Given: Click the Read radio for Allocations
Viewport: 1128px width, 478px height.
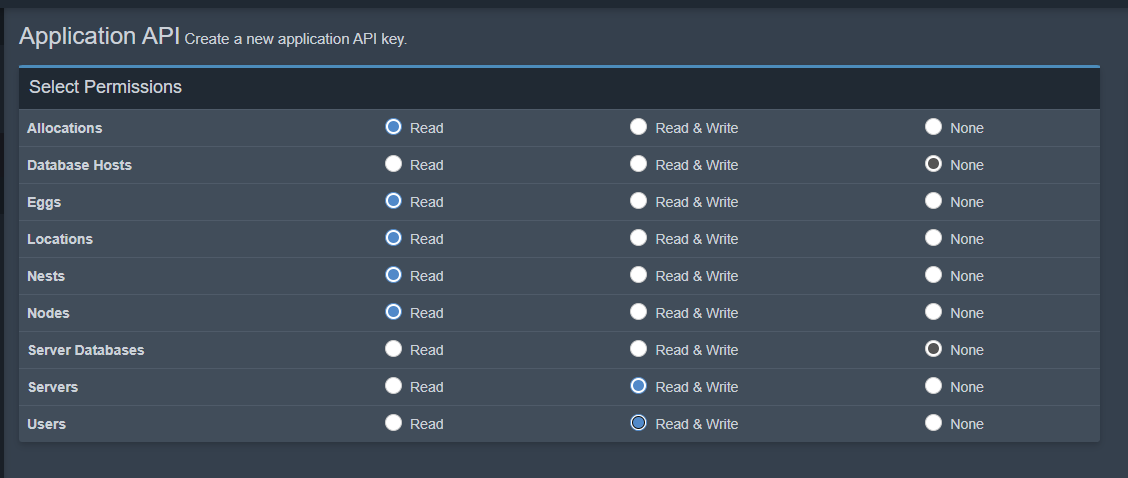Looking at the screenshot, I should coord(394,127).
